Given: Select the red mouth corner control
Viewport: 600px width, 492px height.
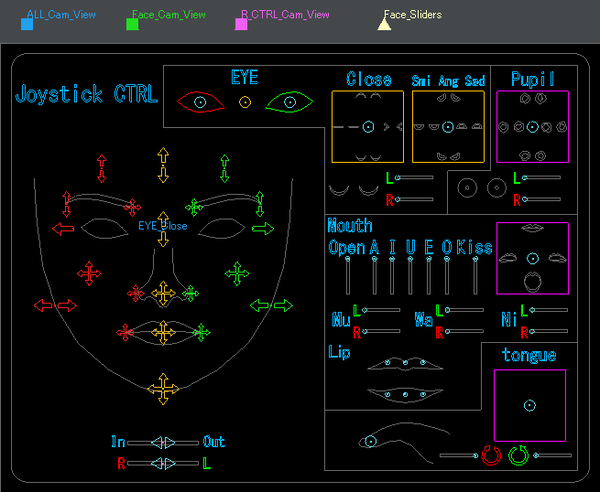Looking at the screenshot, I should [125, 332].
